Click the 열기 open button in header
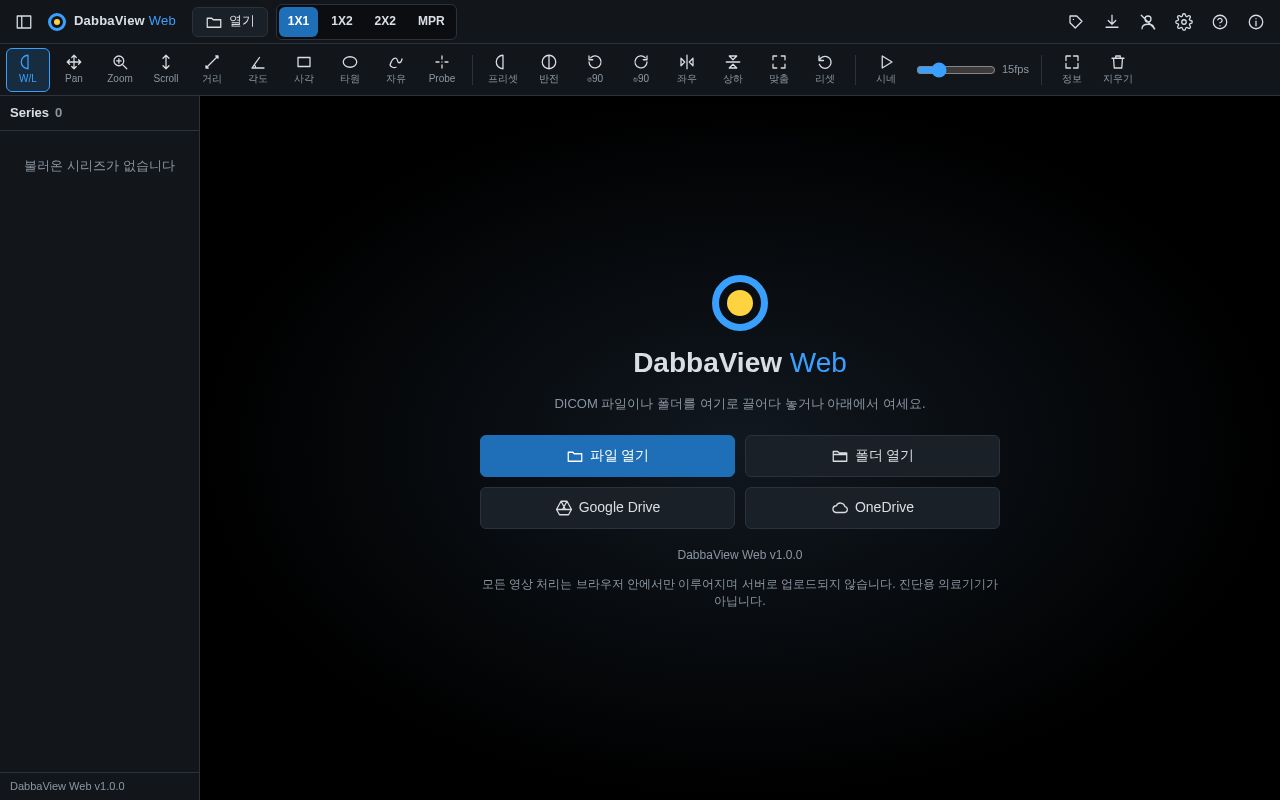The image size is (1280, 800). point(230,22)
